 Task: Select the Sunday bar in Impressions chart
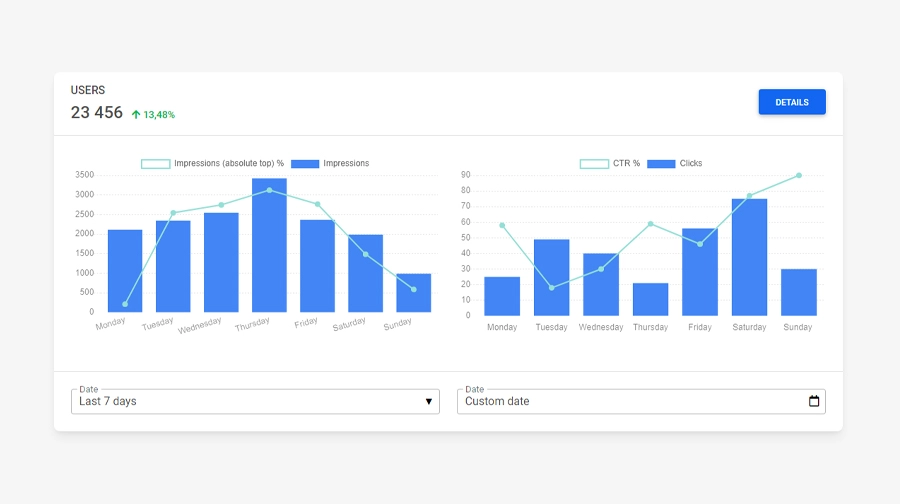(x=413, y=293)
